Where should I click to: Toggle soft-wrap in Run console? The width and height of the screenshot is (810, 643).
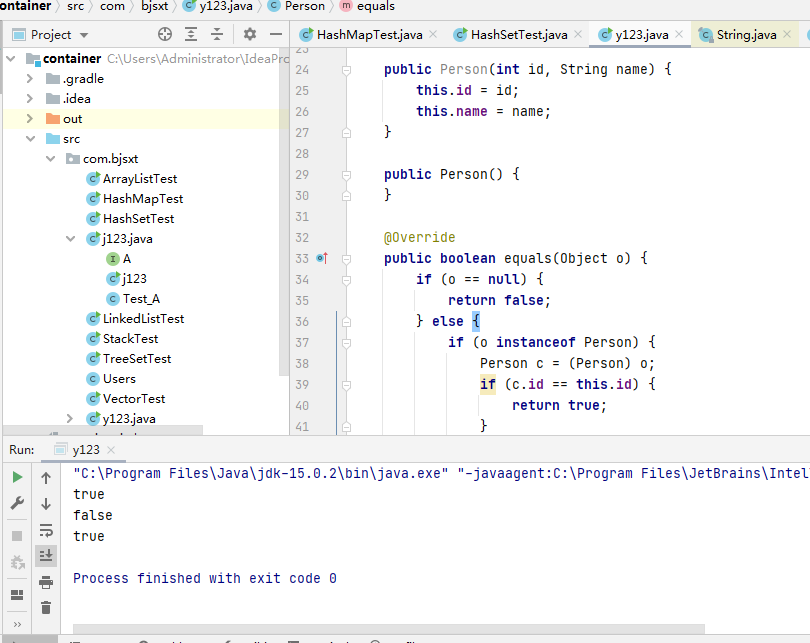[x=46, y=530]
